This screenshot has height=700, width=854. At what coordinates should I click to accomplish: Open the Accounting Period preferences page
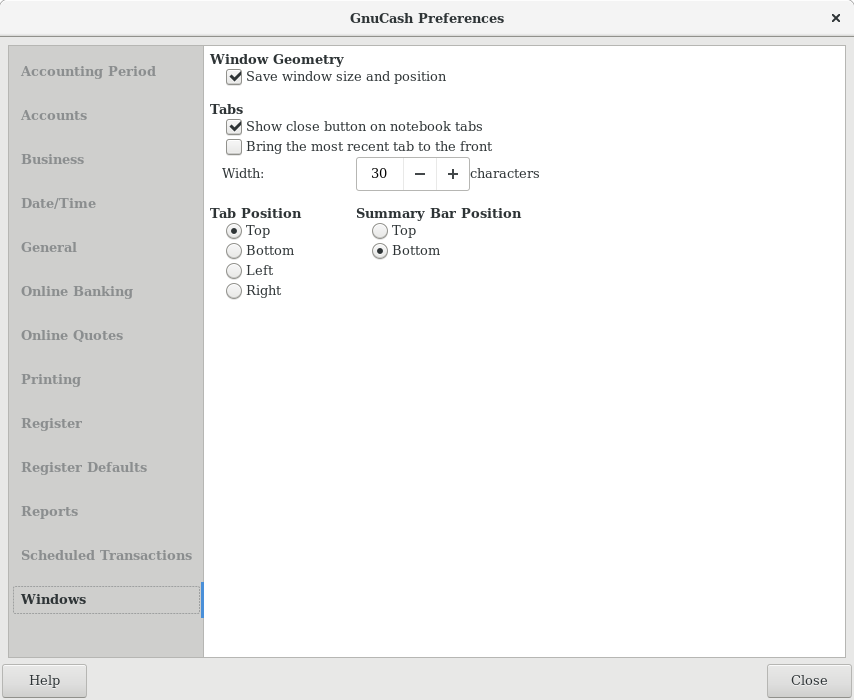click(106, 71)
